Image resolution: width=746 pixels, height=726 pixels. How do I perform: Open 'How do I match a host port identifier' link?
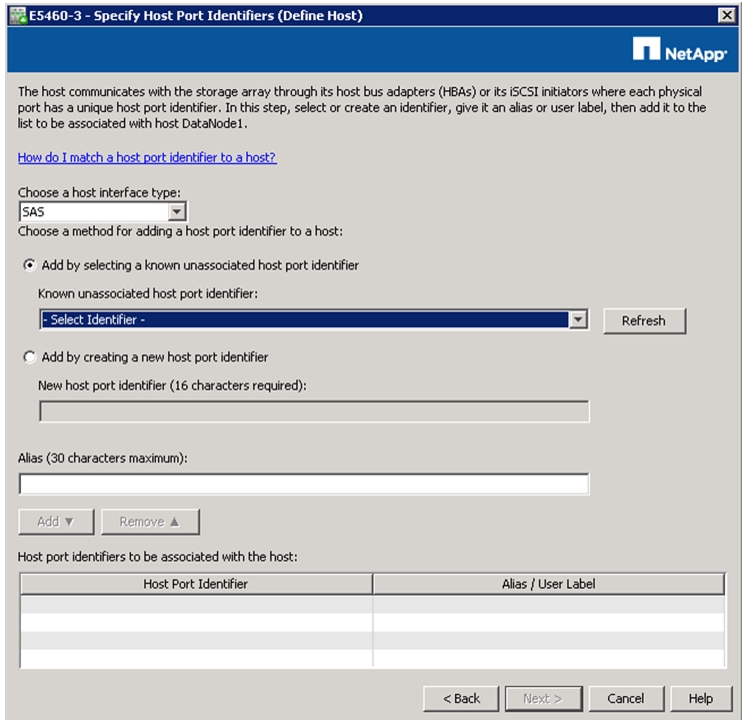click(147, 157)
